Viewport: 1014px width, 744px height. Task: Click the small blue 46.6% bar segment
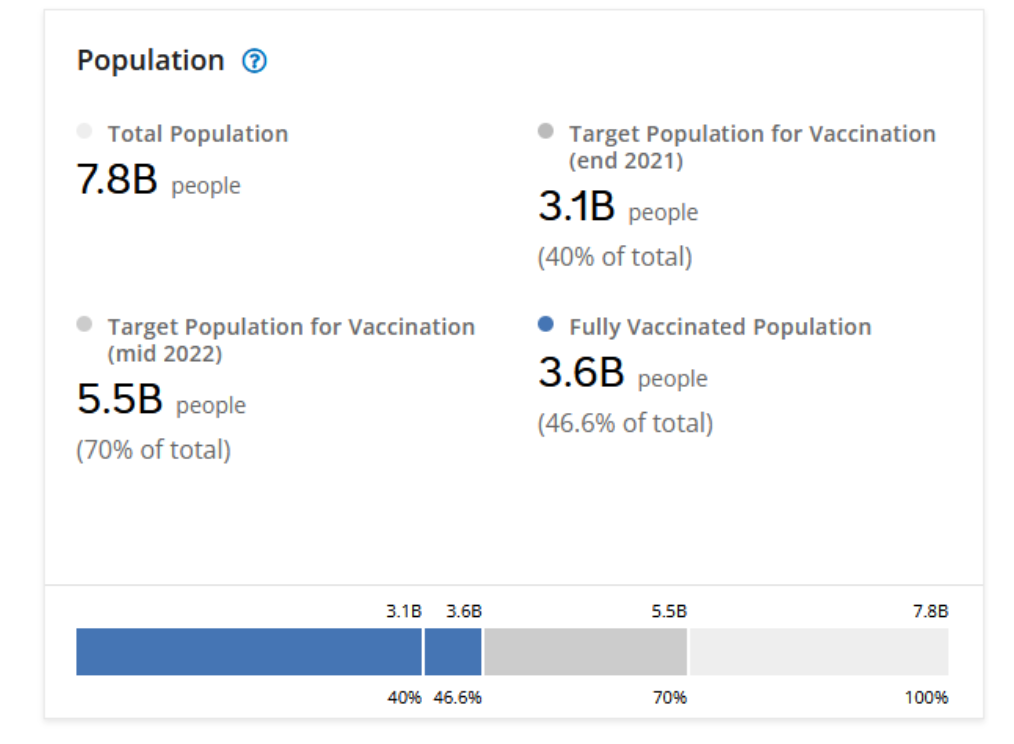pyautogui.click(x=453, y=652)
